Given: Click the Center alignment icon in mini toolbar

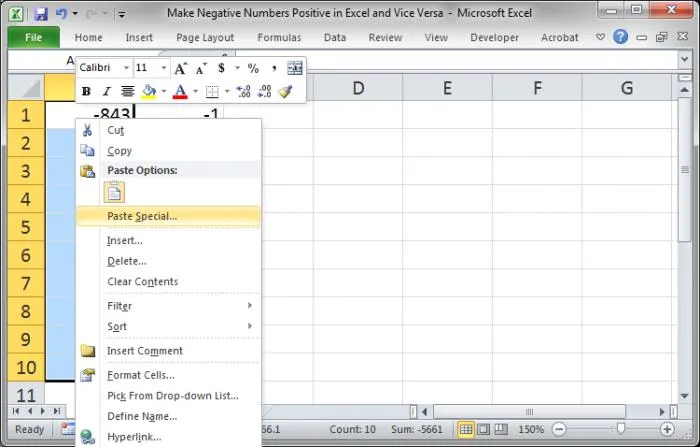Looking at the screenshot, I should [x=128, y=92].
